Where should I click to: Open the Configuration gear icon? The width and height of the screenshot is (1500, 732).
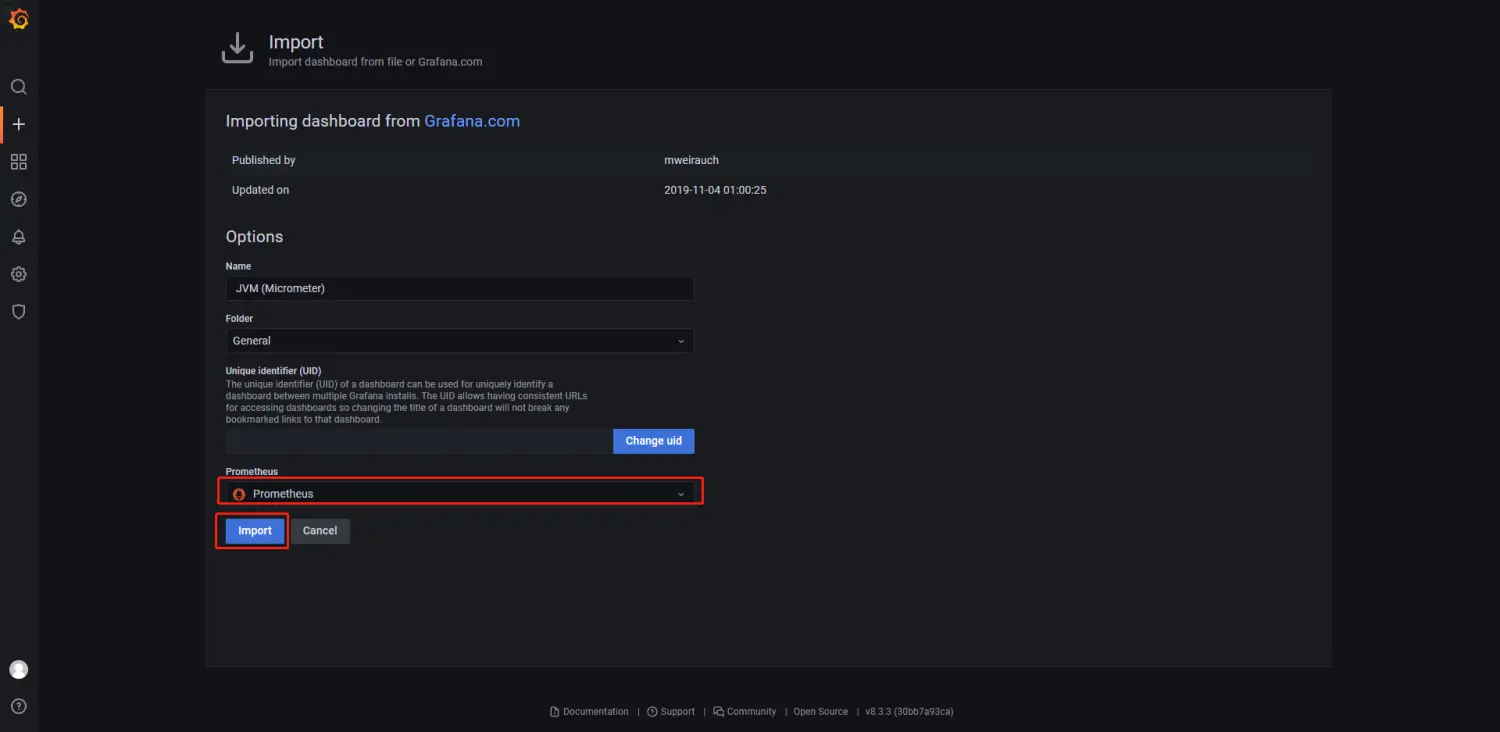pos(18,274)
